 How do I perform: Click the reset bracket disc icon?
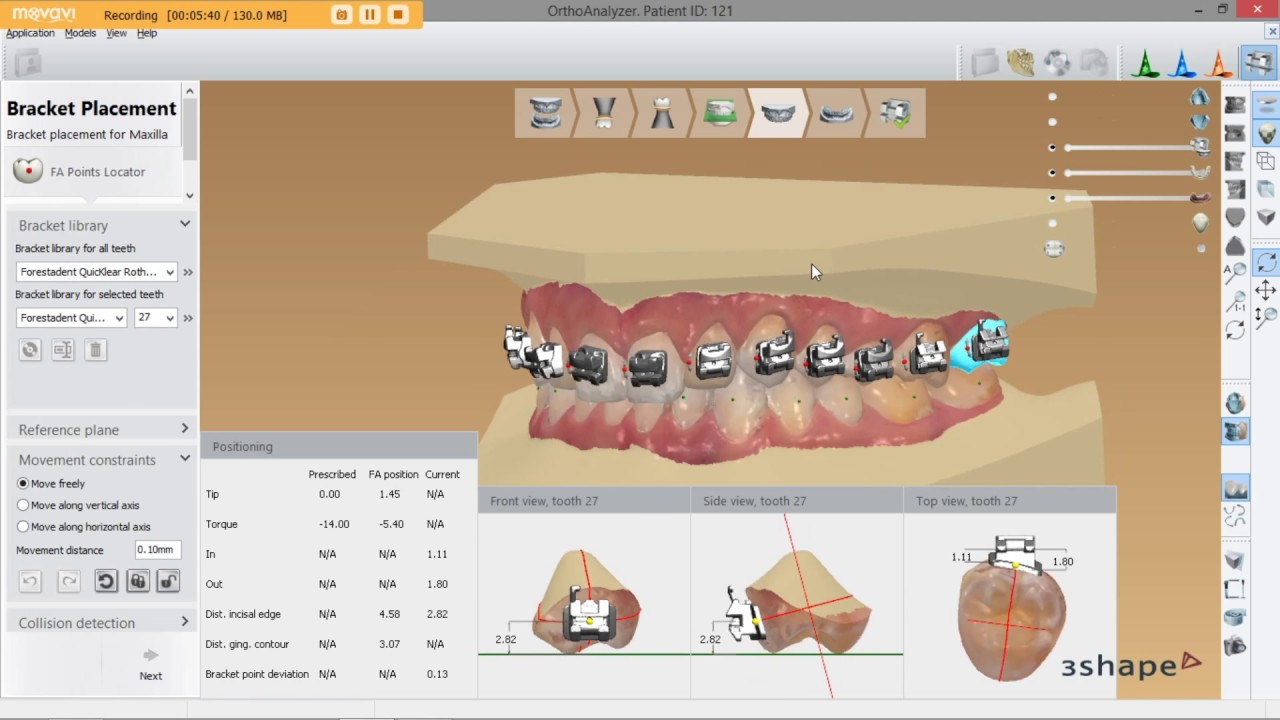click(30, 350)
